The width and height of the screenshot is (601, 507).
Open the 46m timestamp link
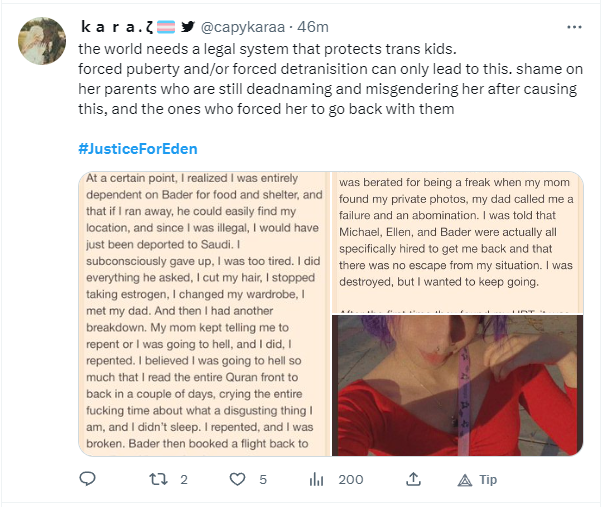tap(313, 27)
